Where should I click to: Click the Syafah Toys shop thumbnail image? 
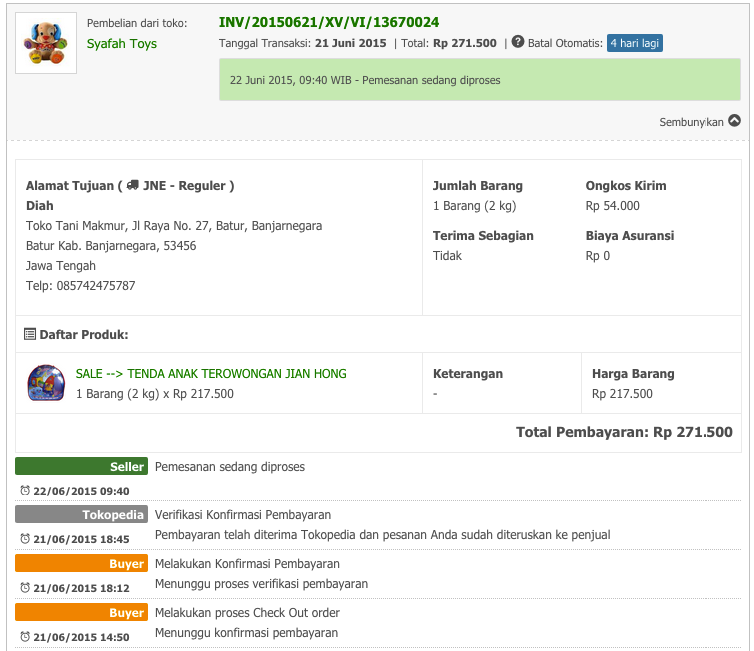(46, 43)
